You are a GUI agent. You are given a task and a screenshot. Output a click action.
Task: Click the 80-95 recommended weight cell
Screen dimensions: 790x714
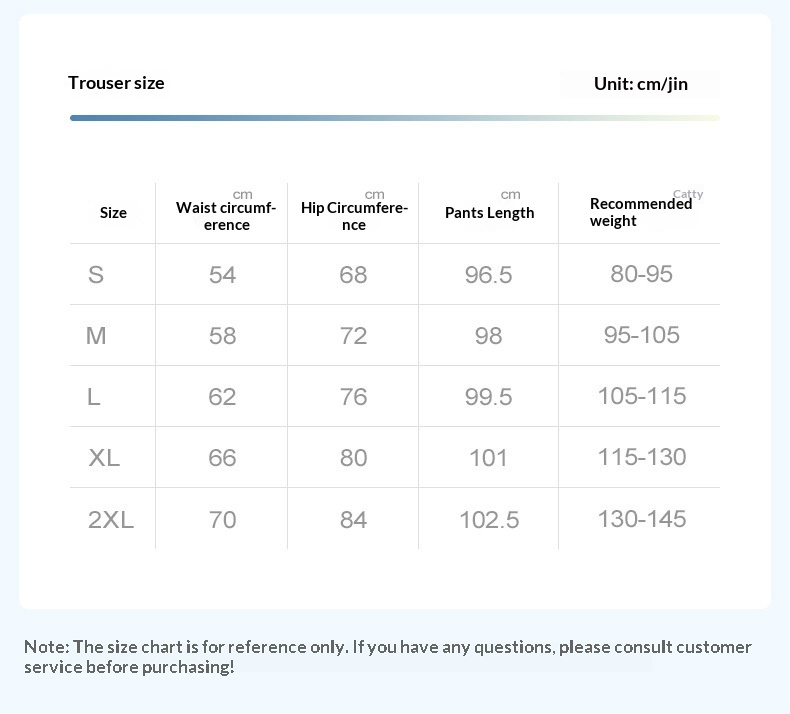click(641, 274)
